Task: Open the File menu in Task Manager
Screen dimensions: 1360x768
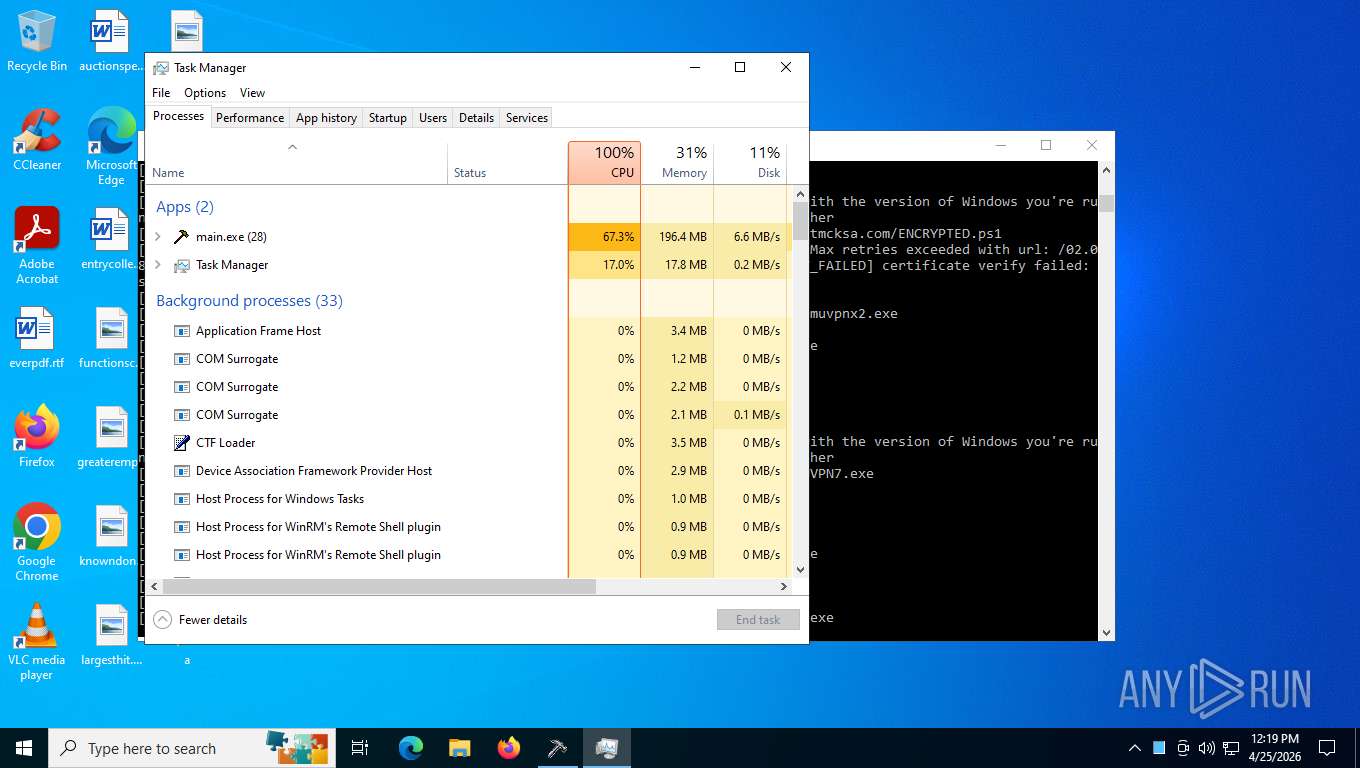Action: pos(161,93)
